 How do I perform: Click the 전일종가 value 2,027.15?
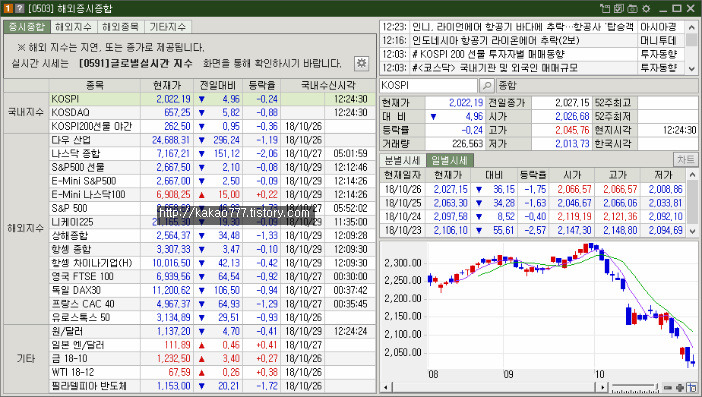(572, 103)
